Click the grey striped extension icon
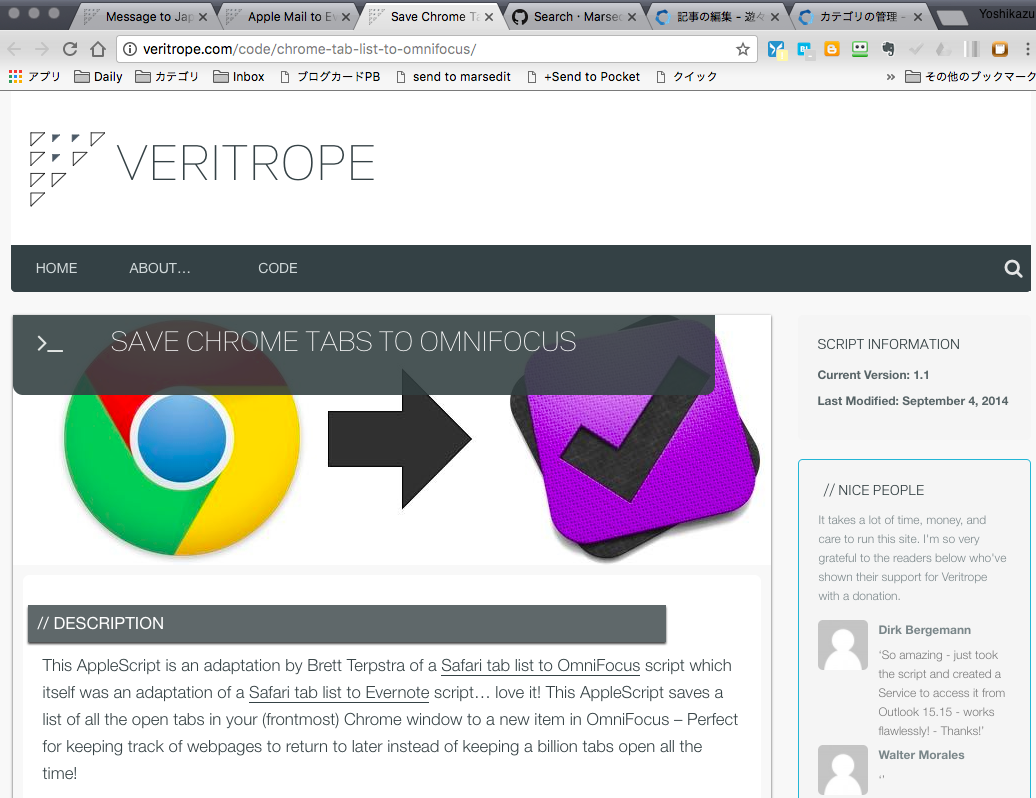 click(x=971, y=49)
